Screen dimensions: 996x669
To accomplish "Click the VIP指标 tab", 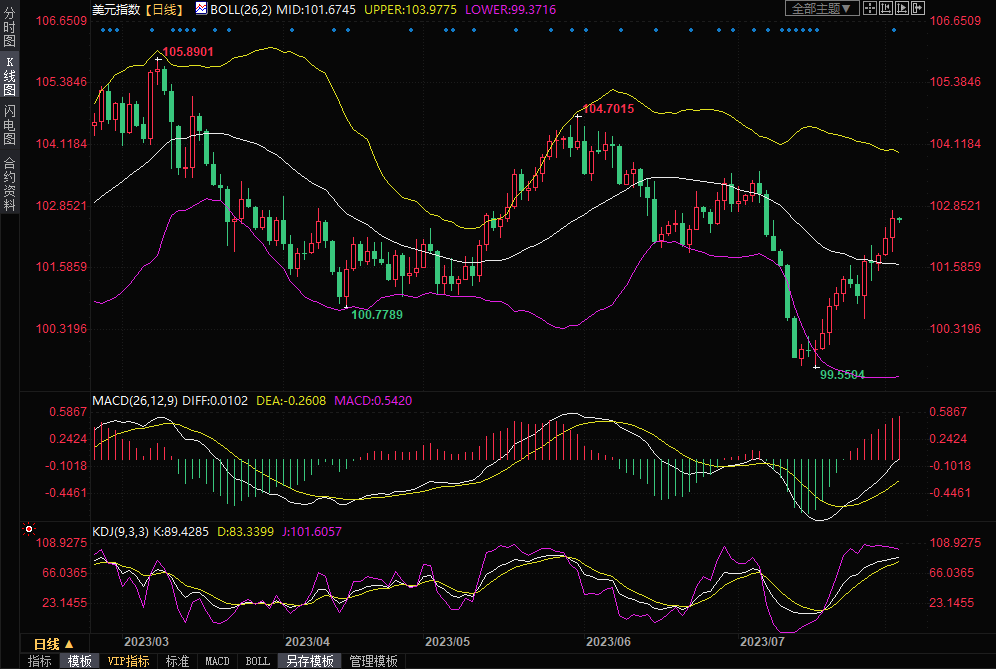I will [x=128, y=661].
